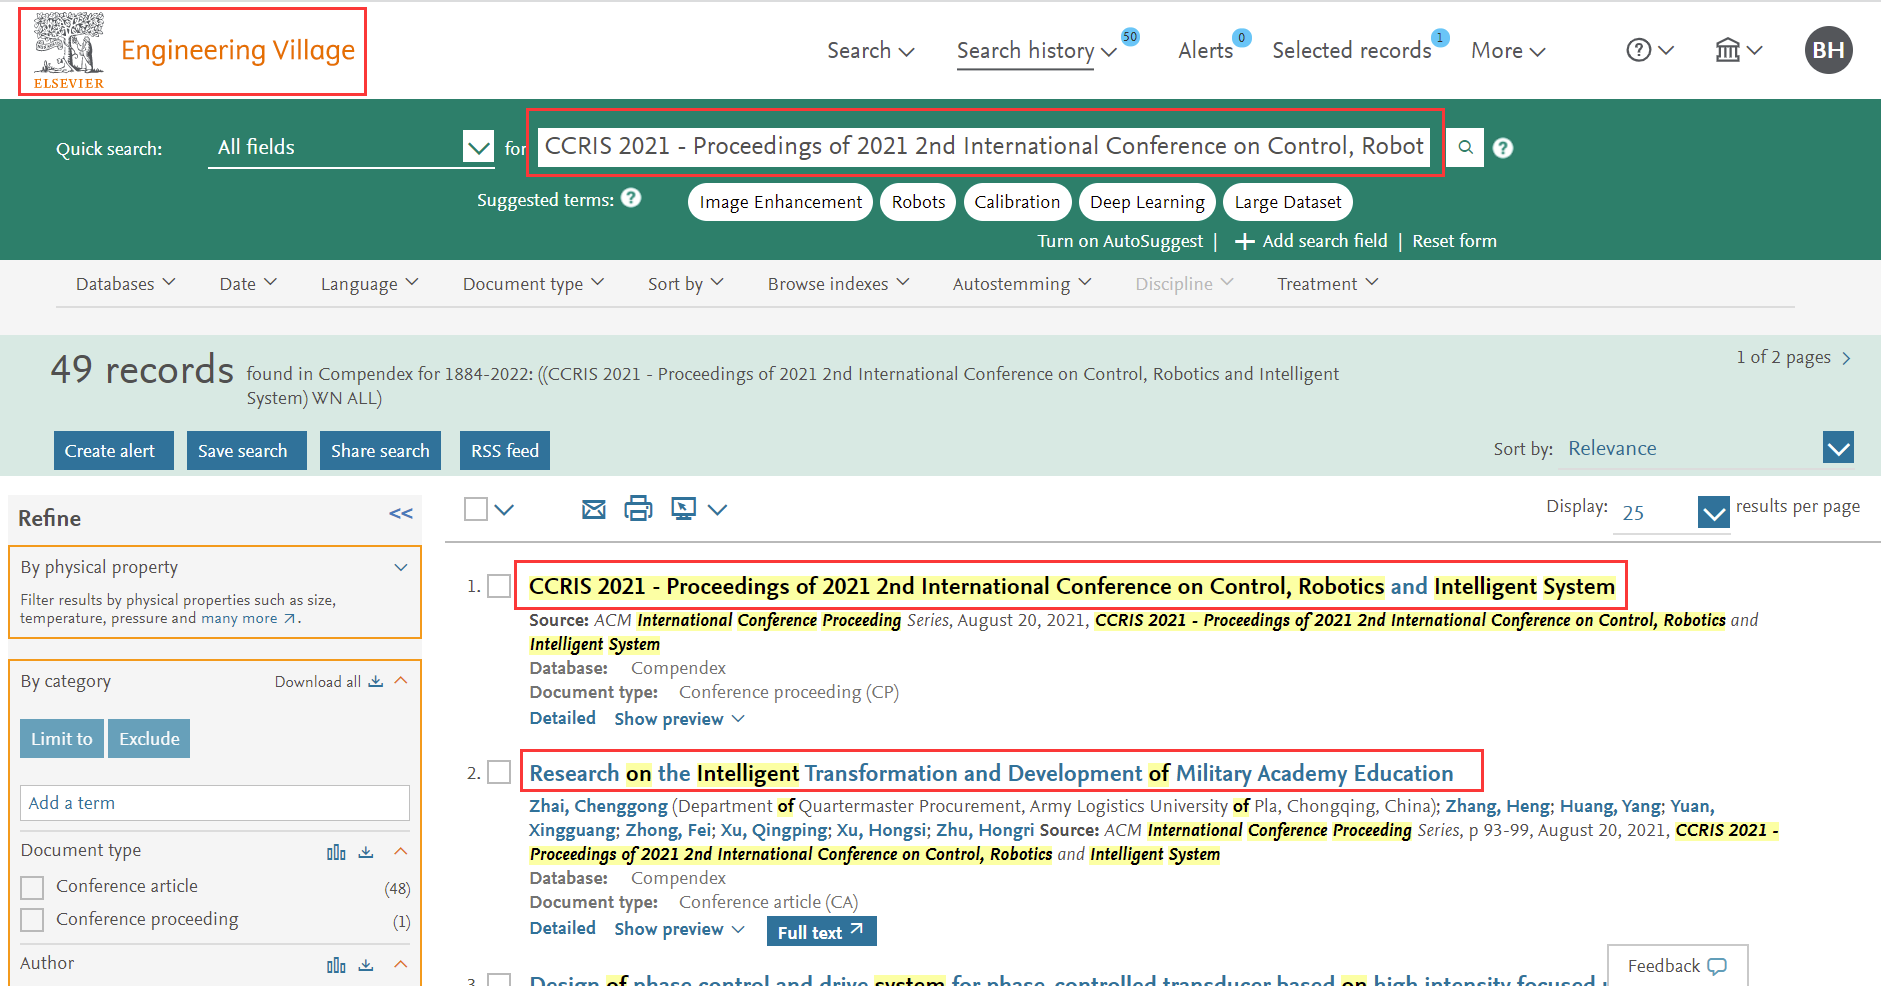Open the Search history menu
The height and width of the screenshot is (986, 1881).
(x=1036, y=51)
